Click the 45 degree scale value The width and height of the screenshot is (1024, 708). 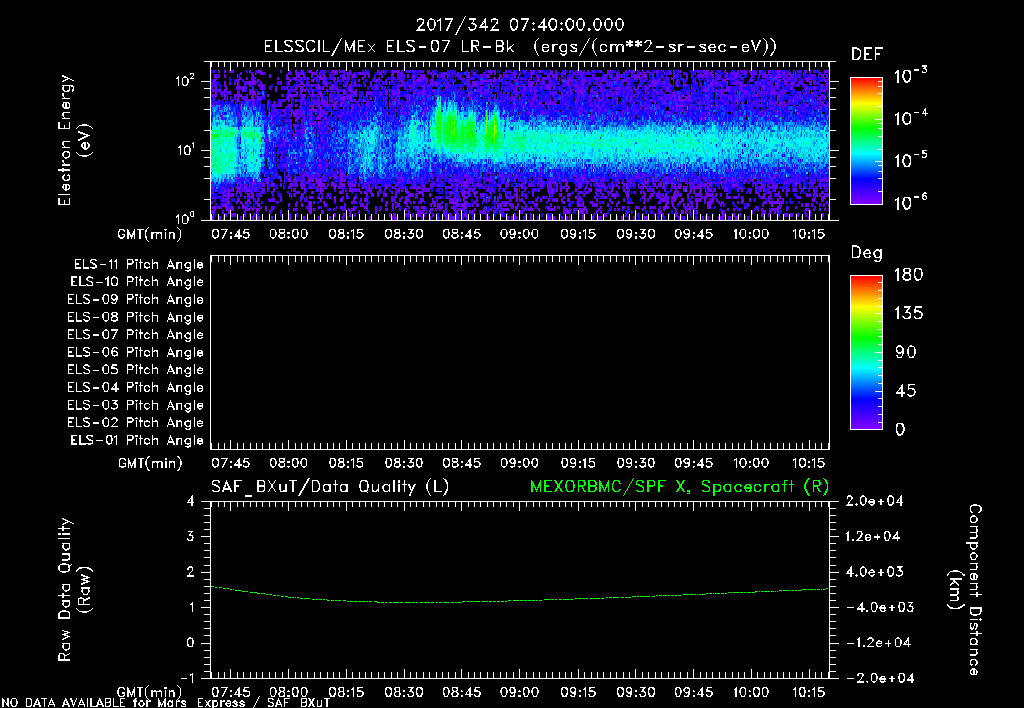pyautogui.click(x=905, y=391)
